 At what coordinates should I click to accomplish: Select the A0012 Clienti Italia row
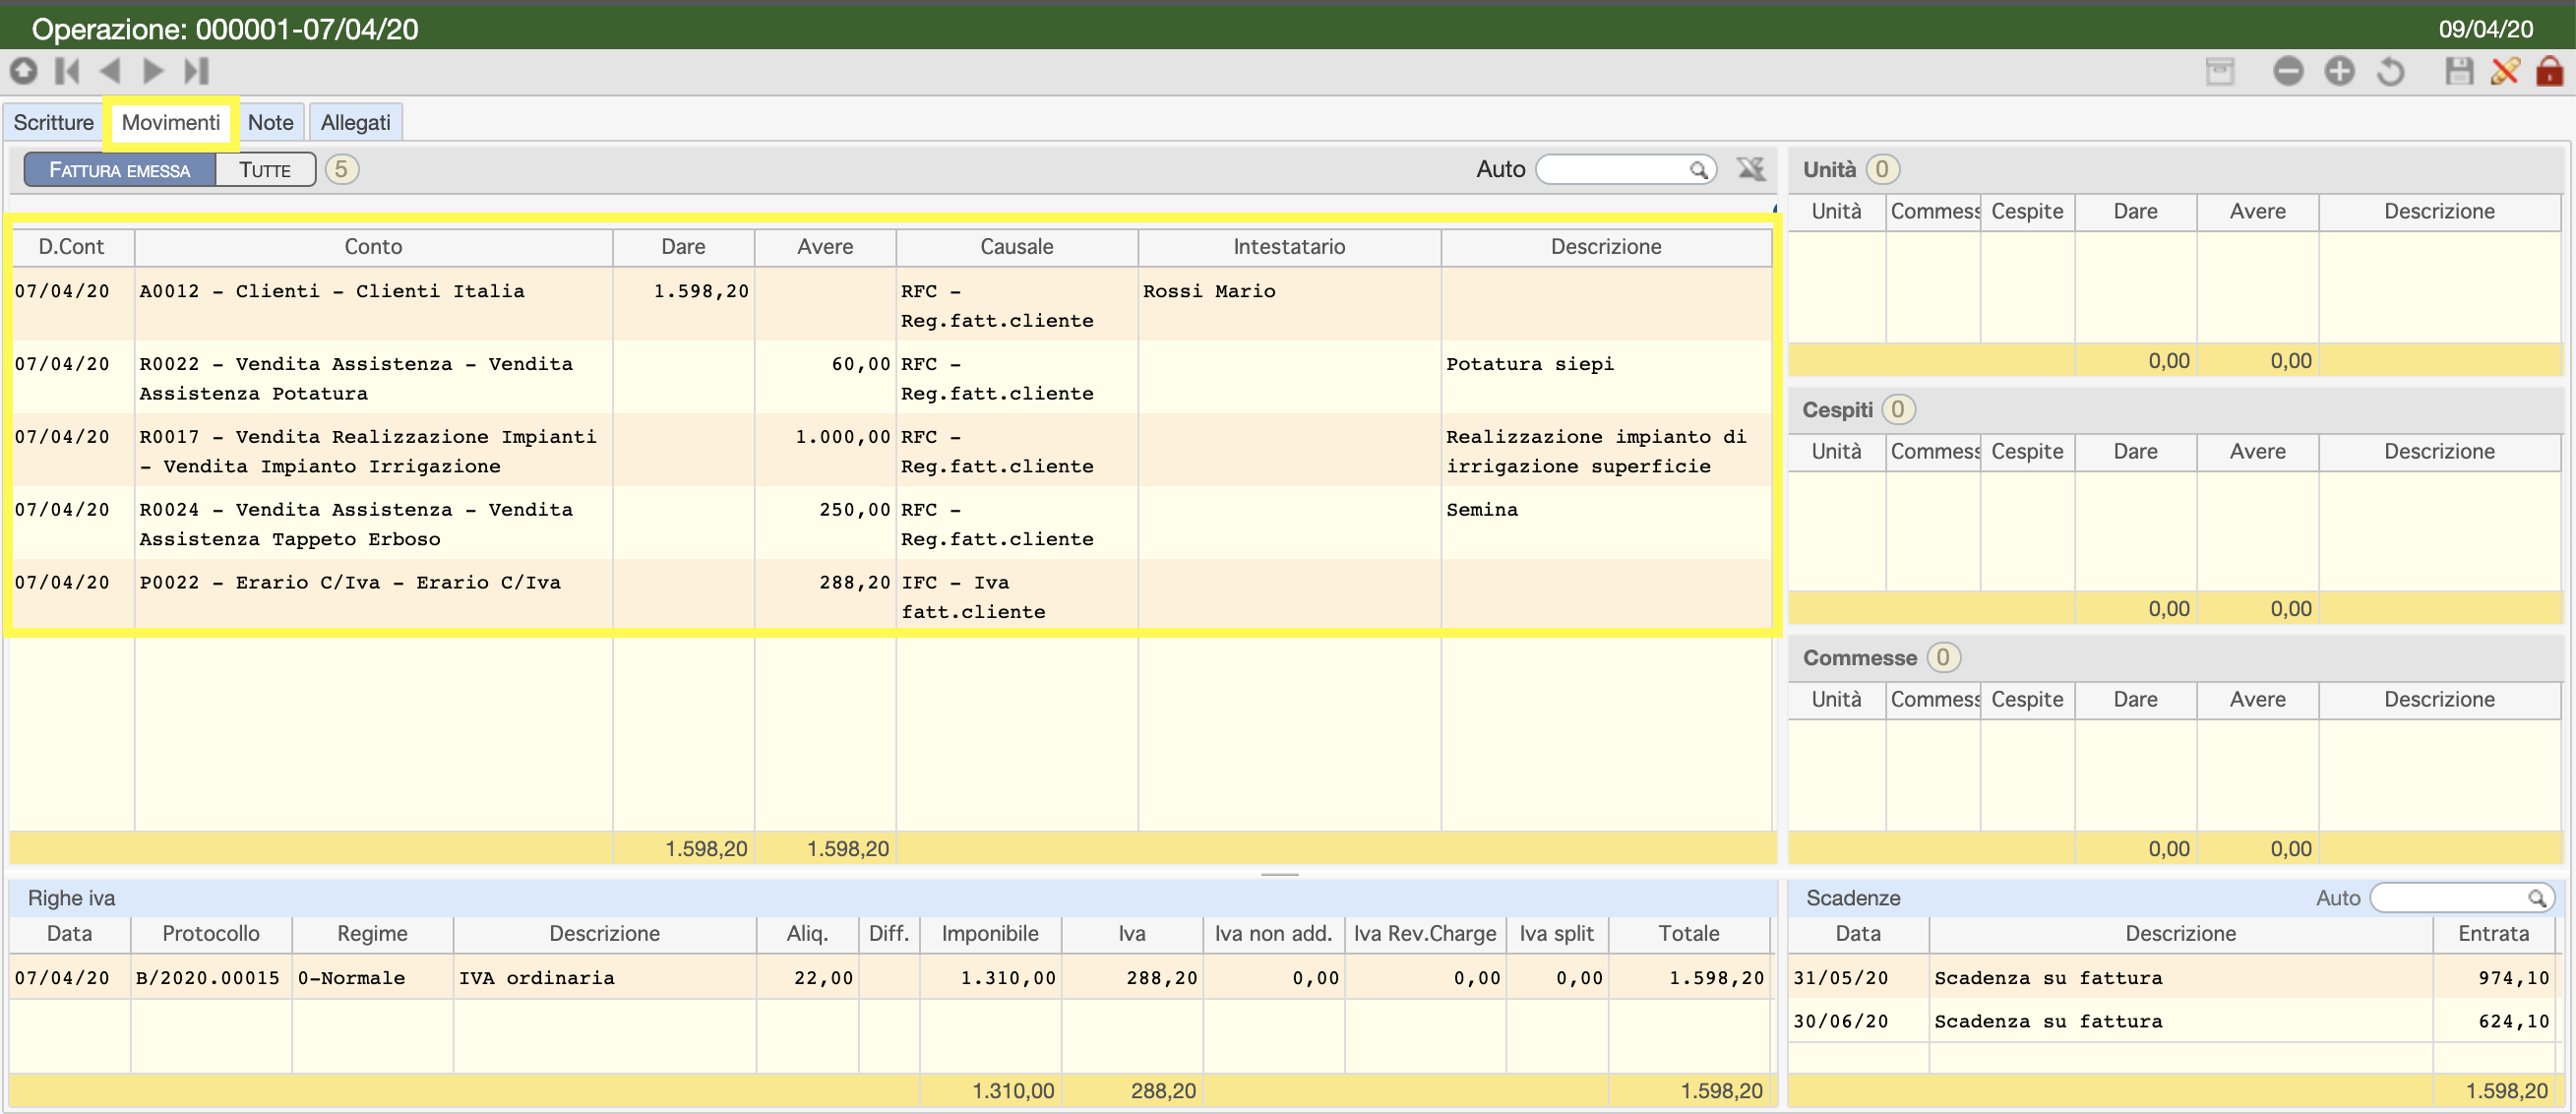891,305
